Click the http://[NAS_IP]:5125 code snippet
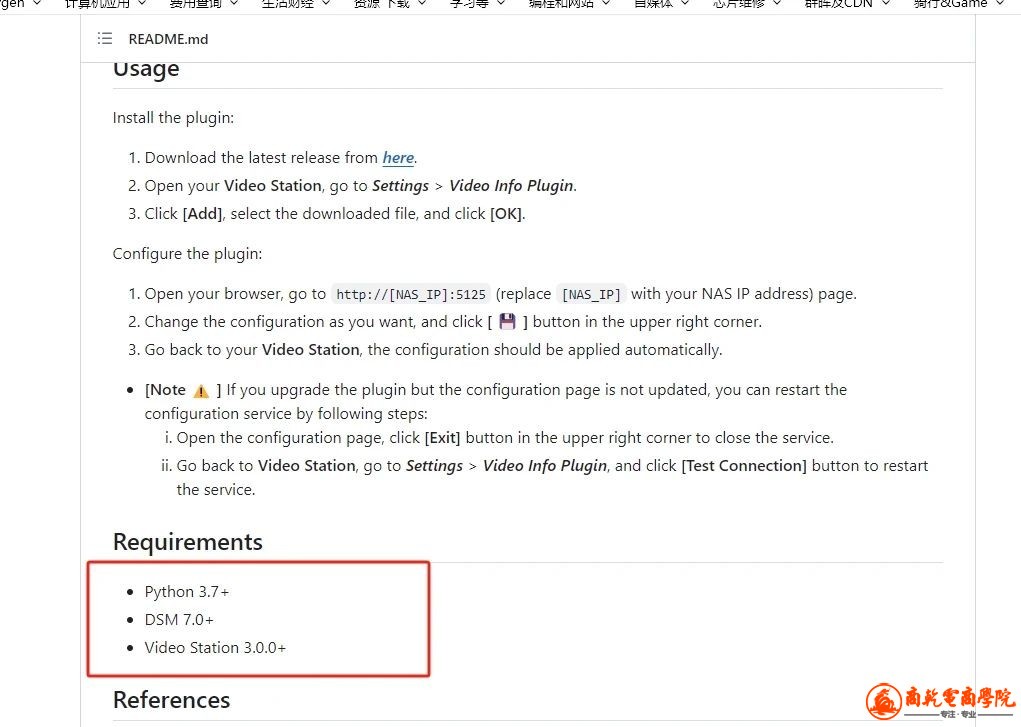This screenshot has width=1021, height=727. click(411, 294)
